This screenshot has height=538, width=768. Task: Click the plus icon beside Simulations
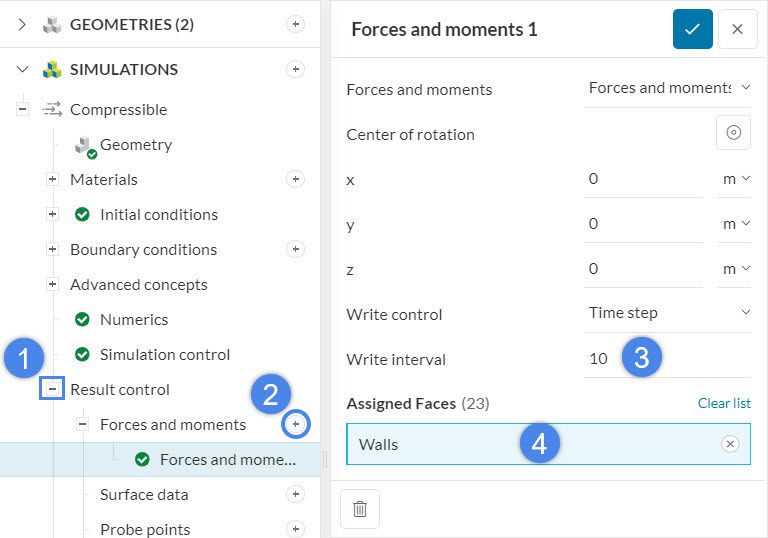(295, 69)
